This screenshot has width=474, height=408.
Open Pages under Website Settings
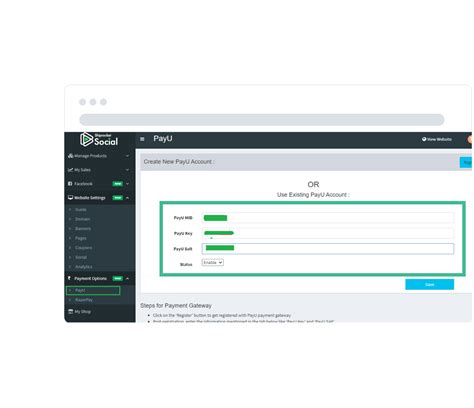point(81,238)
